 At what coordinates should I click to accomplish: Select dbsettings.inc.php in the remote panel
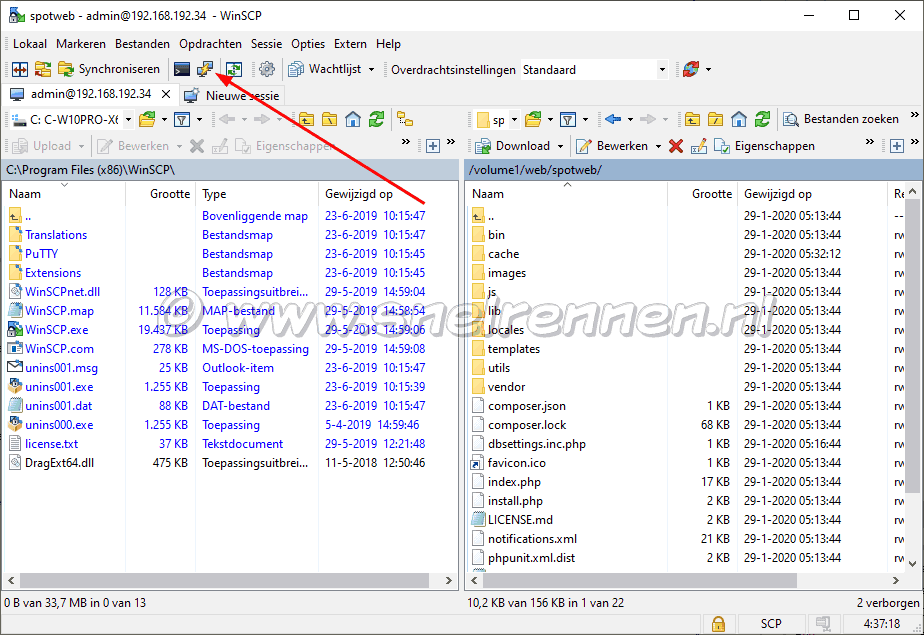pos(537,444)
